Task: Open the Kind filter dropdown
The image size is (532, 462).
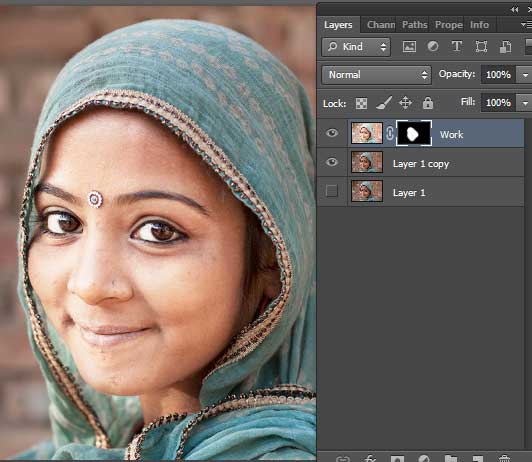Action: pos(356,46)
